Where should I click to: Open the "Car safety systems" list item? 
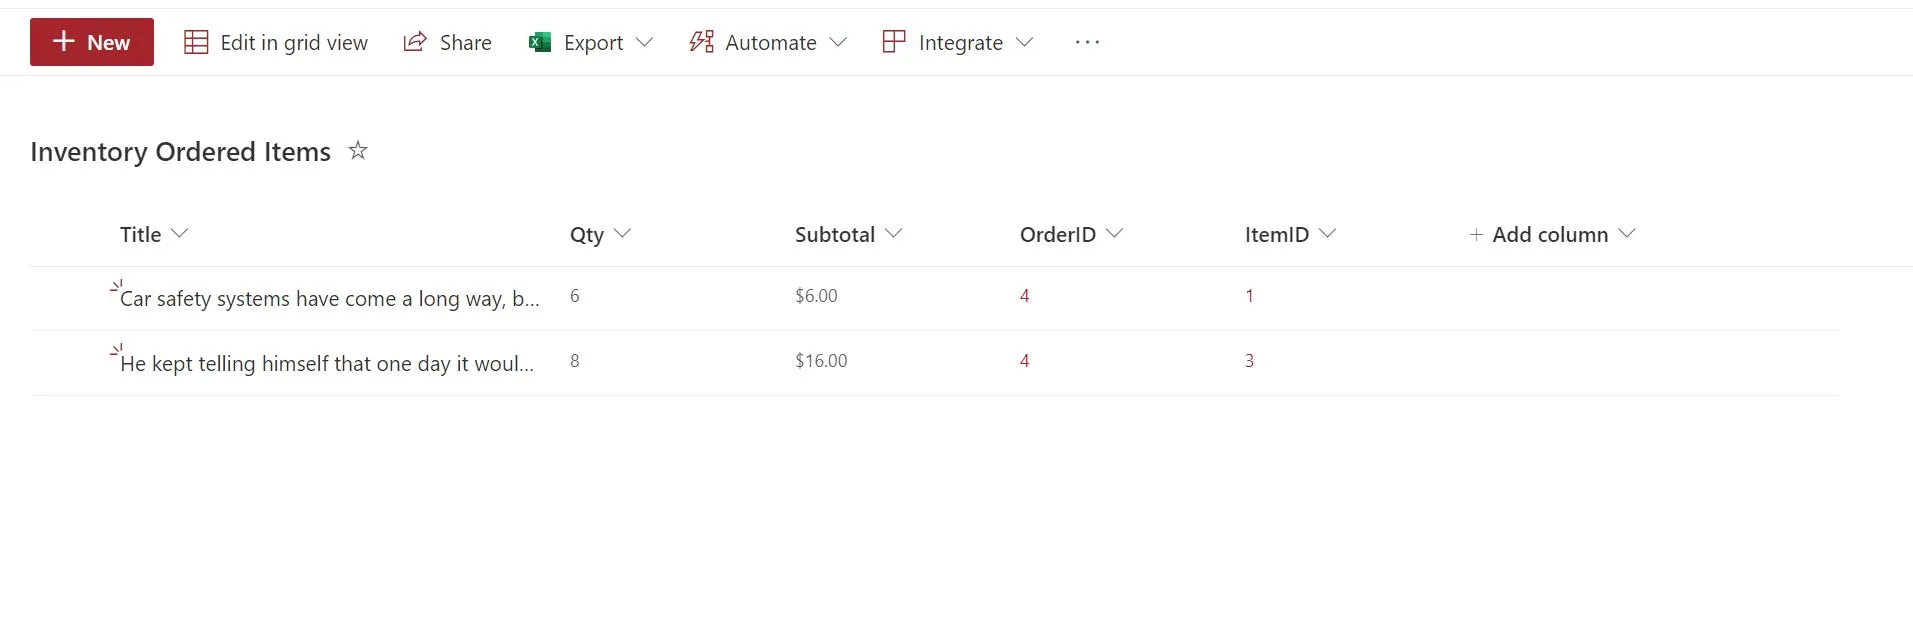pos(329,298)
